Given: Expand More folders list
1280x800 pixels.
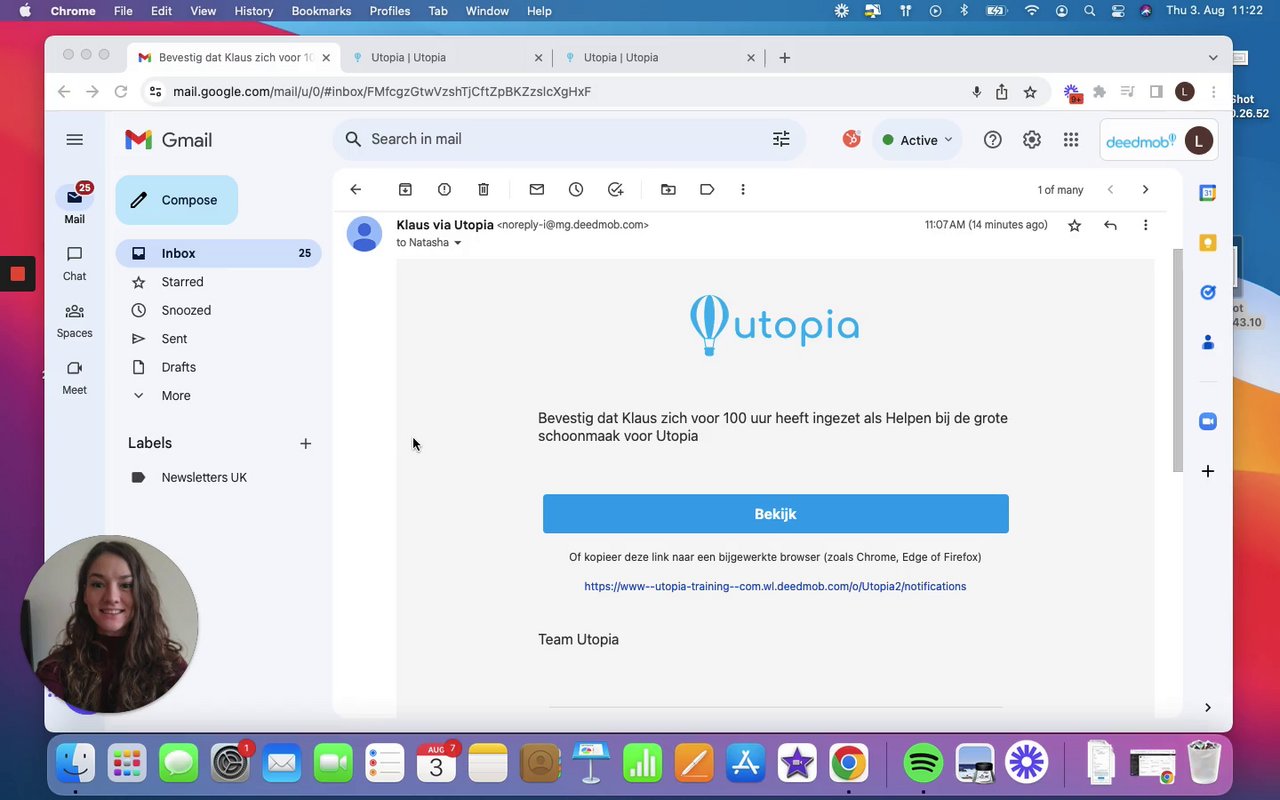Looking at the screenshot, I should [218, 395].
